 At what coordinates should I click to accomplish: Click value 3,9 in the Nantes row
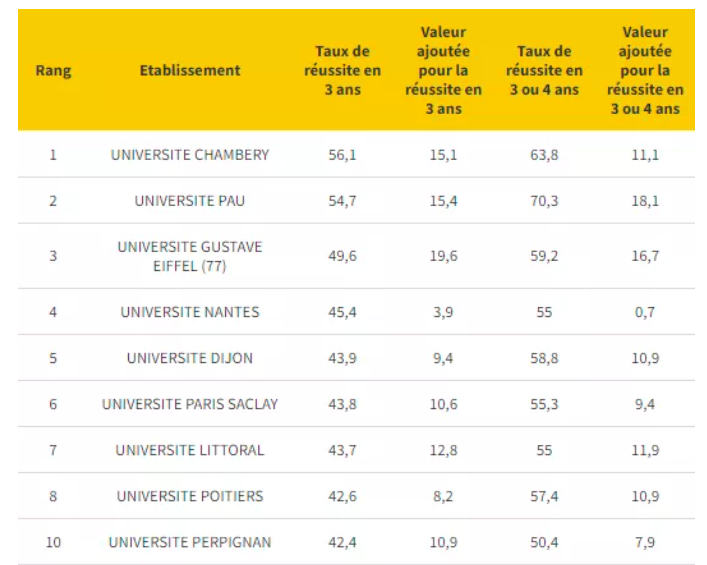pyautogui.click(x=443, y=312)
